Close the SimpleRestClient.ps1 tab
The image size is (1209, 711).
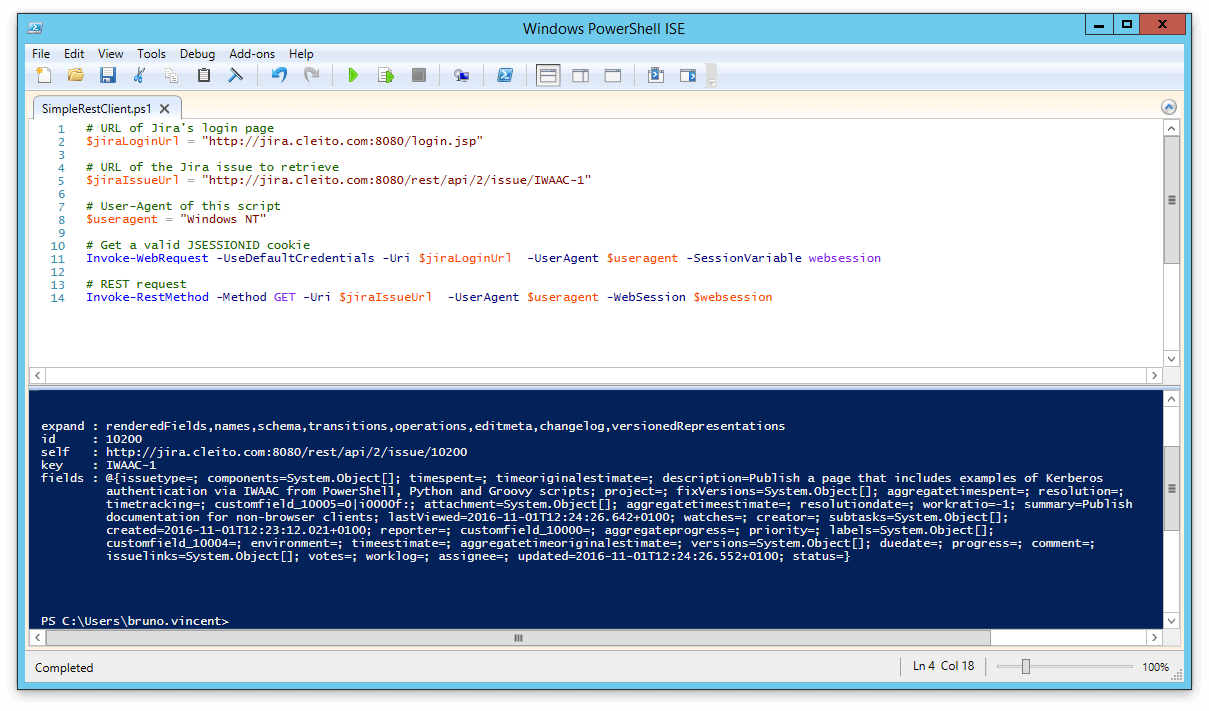pos(165,109)
